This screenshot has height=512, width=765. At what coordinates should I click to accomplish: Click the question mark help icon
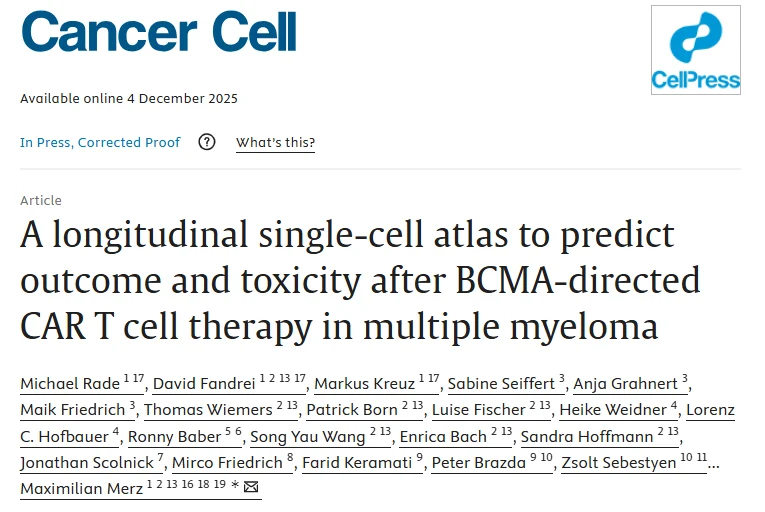(207, 142)
